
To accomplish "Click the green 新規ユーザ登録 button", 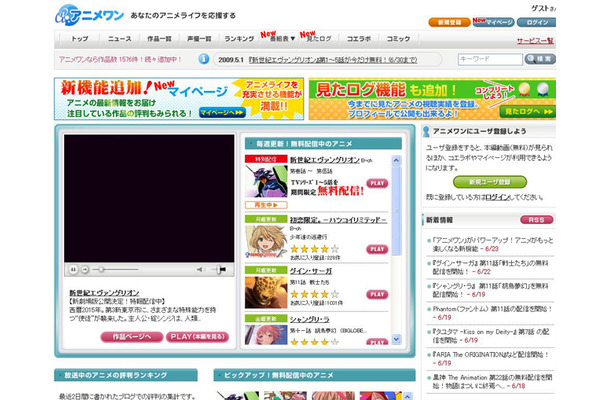I will click(490, 182).
